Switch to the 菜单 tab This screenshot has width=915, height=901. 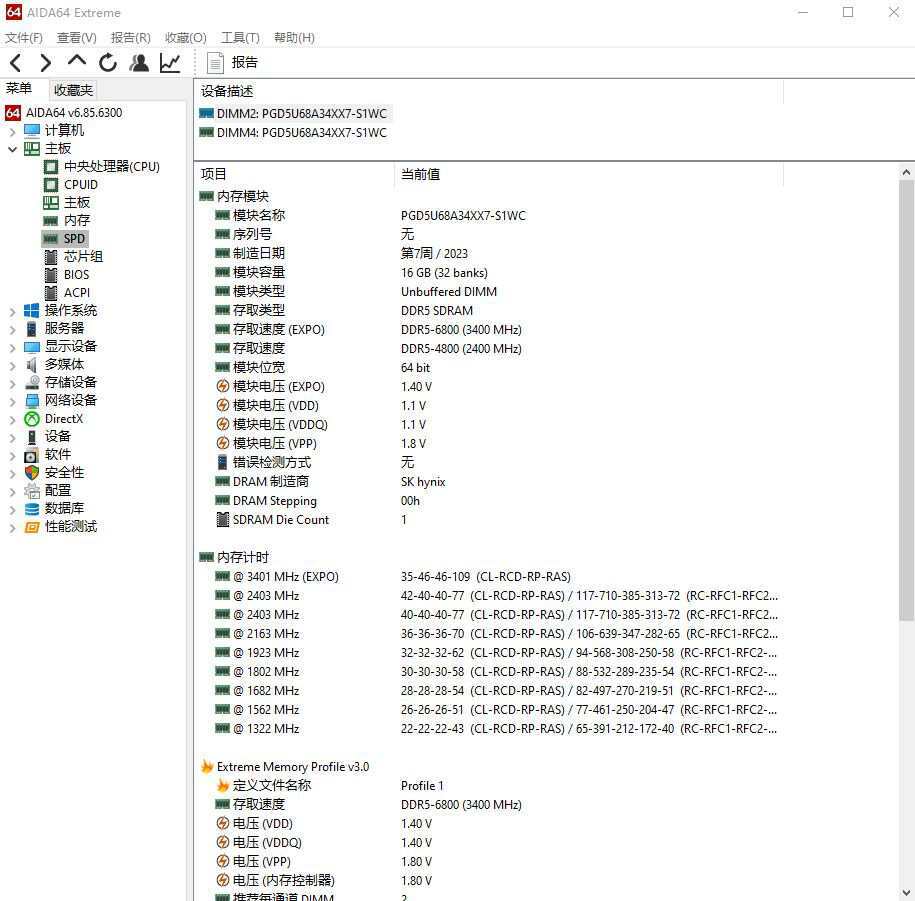[19, 89]
